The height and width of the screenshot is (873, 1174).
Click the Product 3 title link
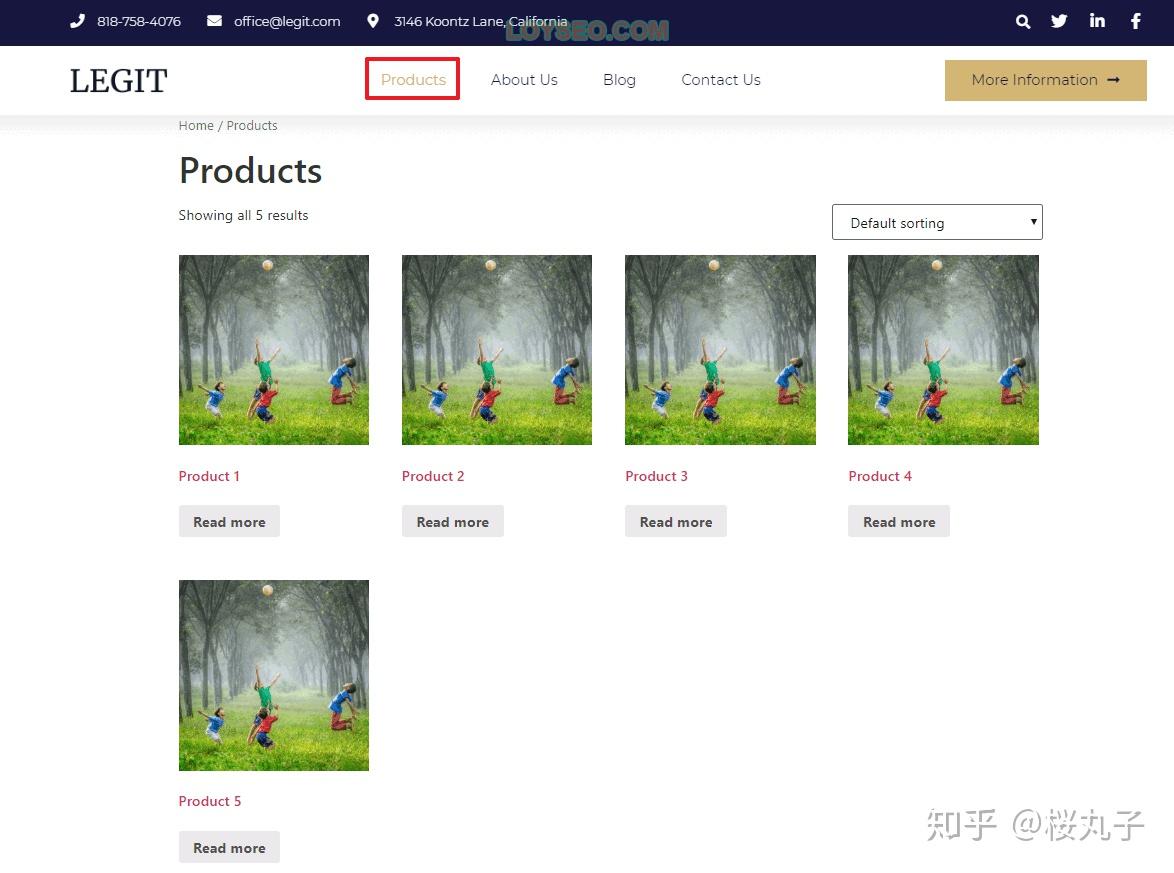[x=656, y=476]
